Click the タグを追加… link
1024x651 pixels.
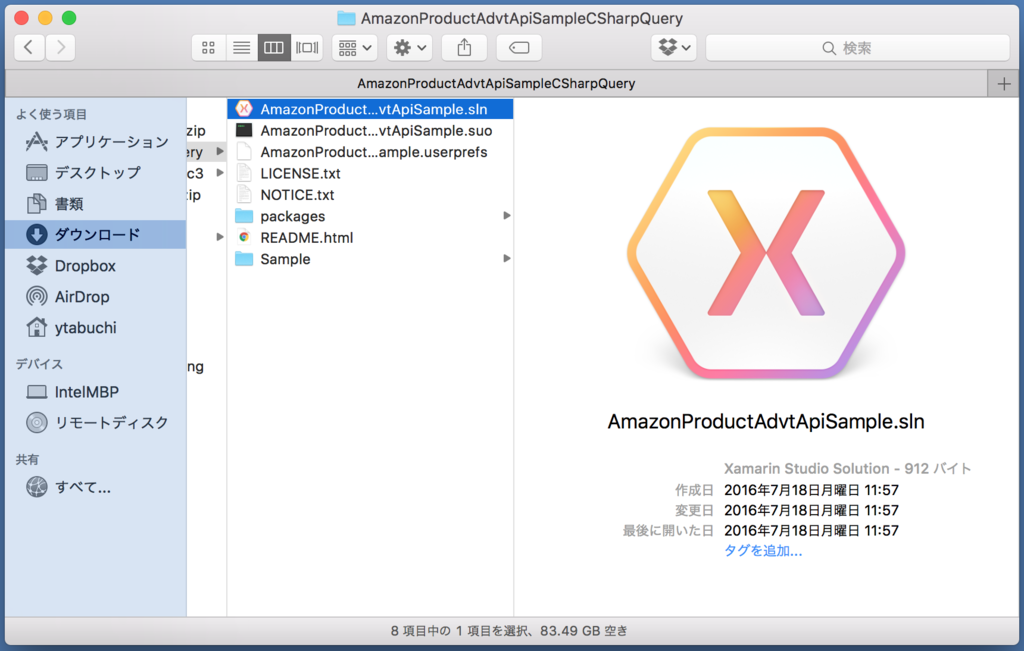tap(763, 551)
